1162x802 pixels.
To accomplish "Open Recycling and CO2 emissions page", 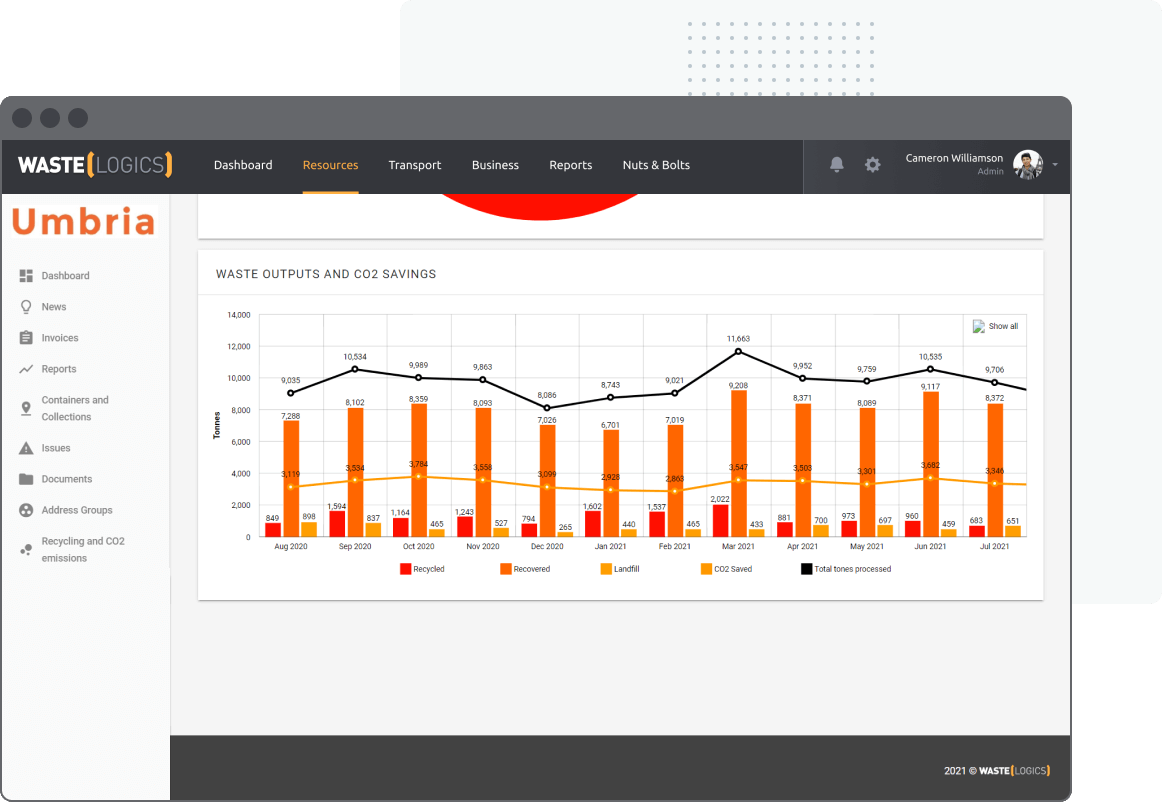I will click(83, 549).
